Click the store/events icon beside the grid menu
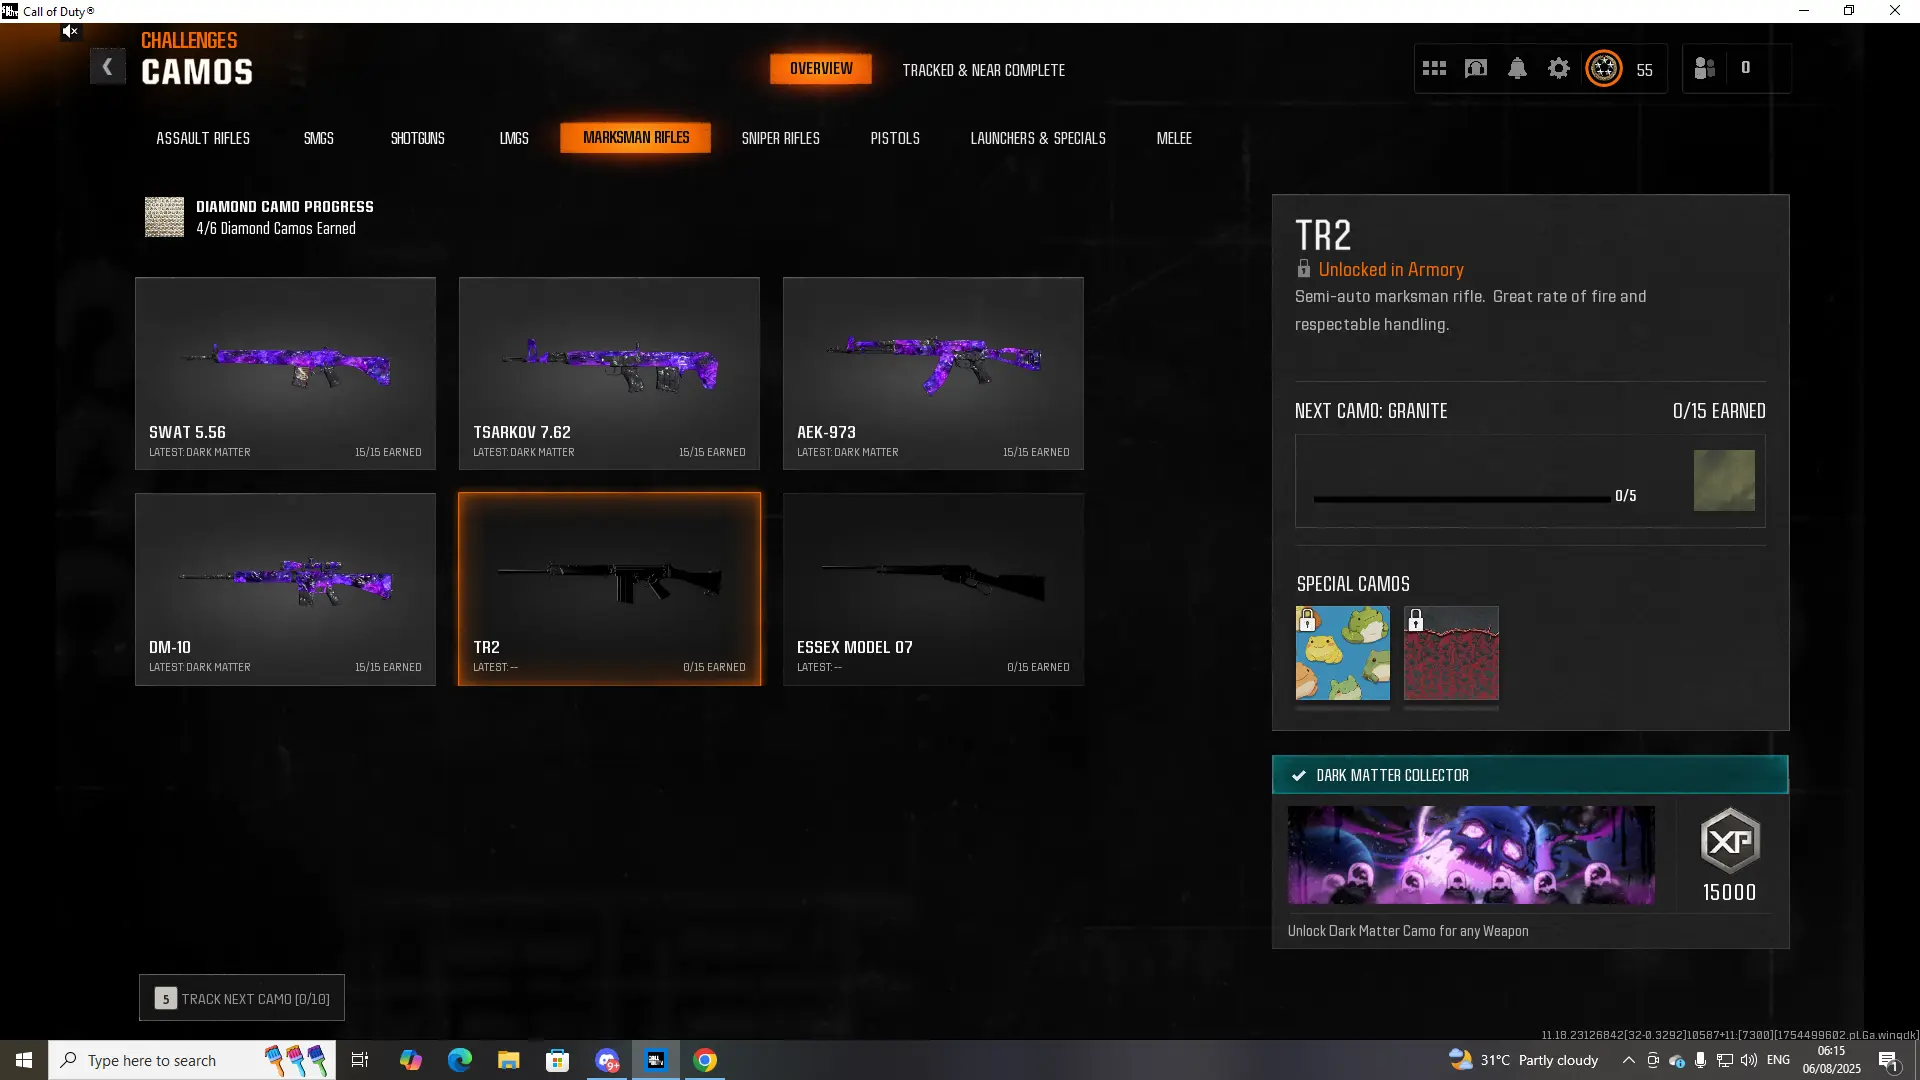This screenshot has height=1080, width=1920. click(x=1476, y=69)
